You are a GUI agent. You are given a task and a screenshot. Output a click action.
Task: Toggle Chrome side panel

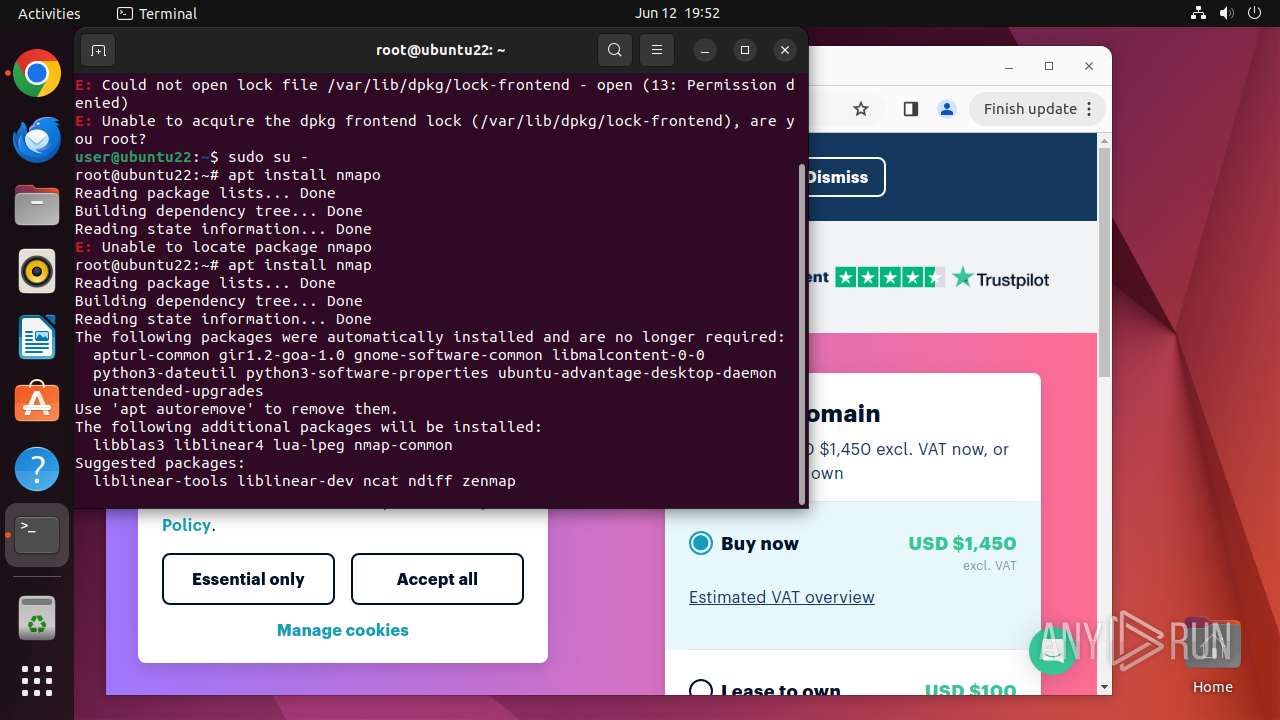(910, 109)
